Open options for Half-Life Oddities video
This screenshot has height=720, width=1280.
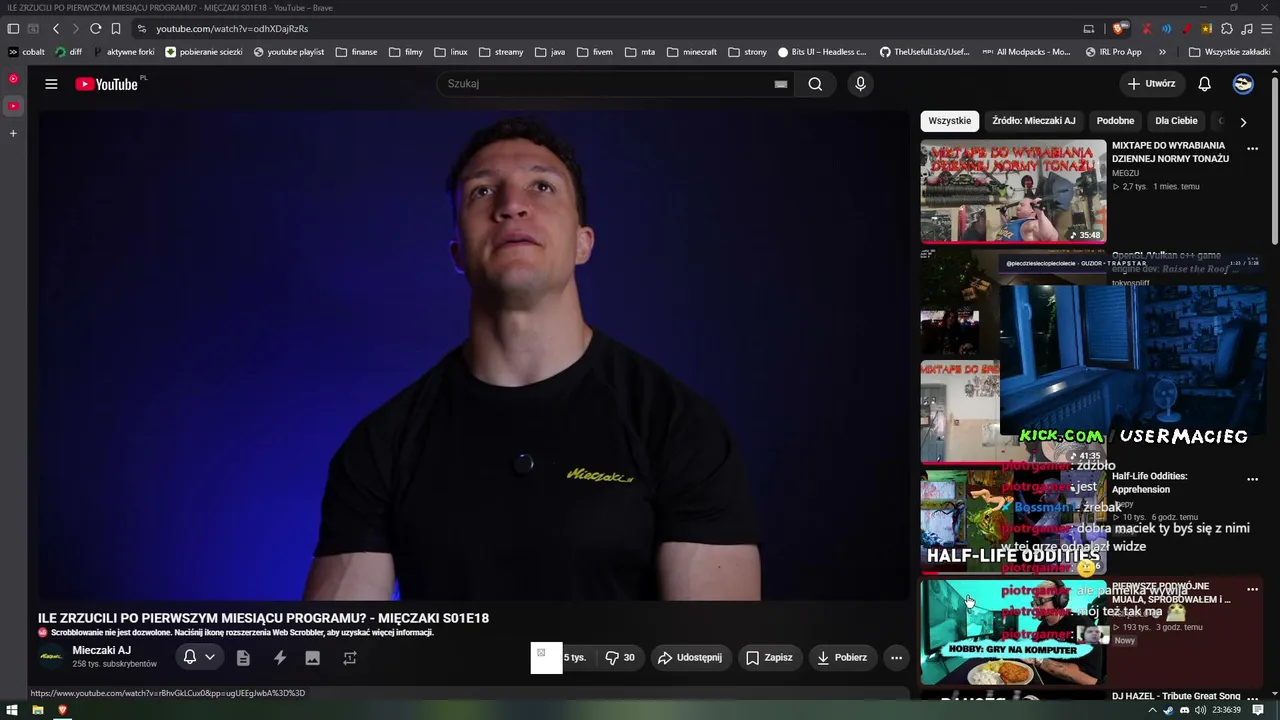(1252, 480)
